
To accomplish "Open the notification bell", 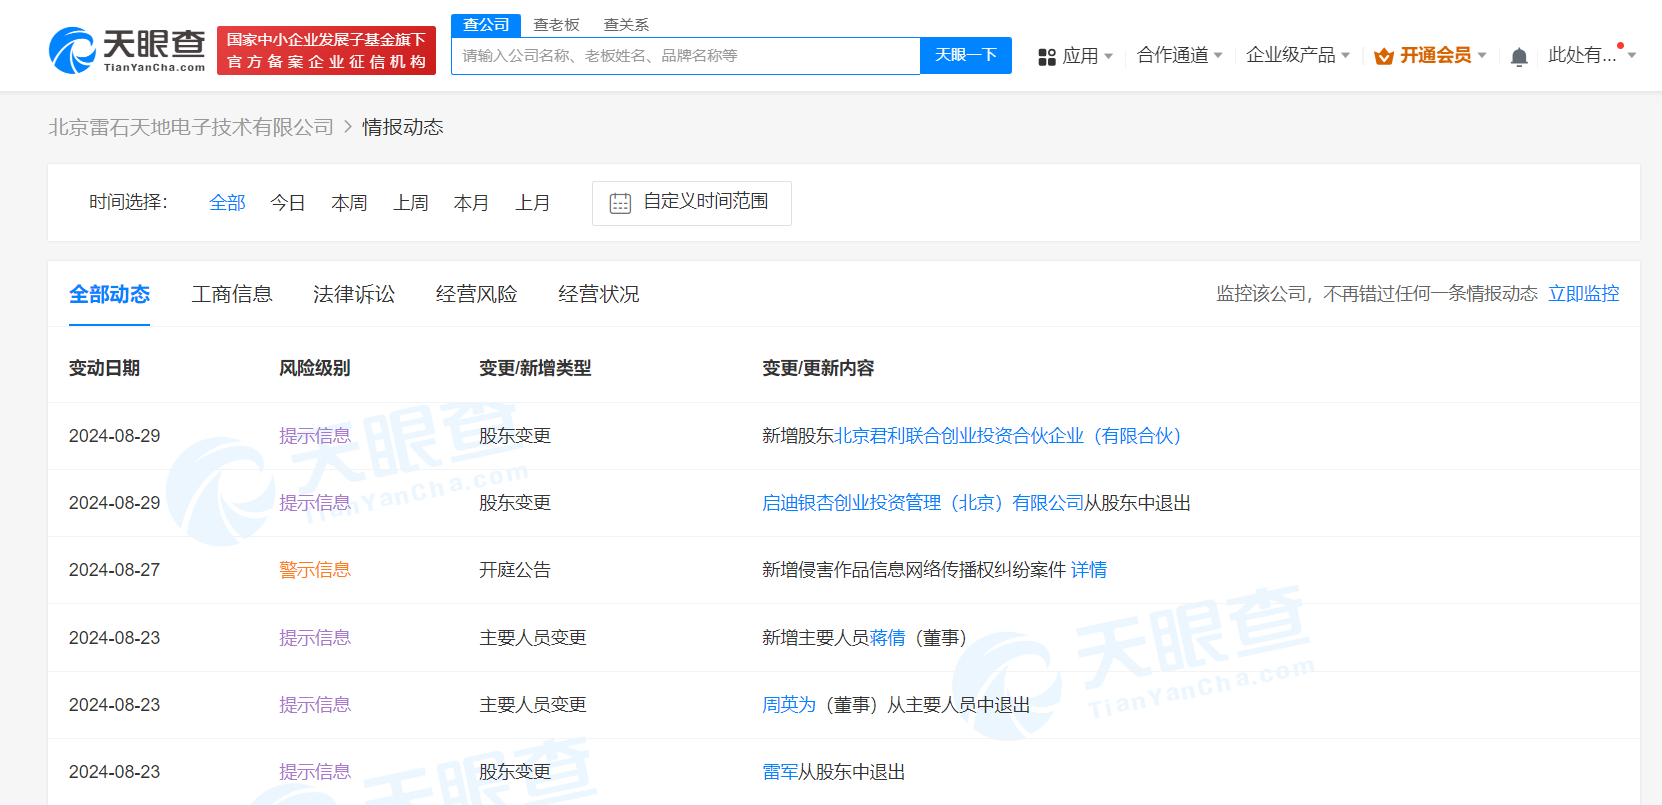I will pos(1519,57).
